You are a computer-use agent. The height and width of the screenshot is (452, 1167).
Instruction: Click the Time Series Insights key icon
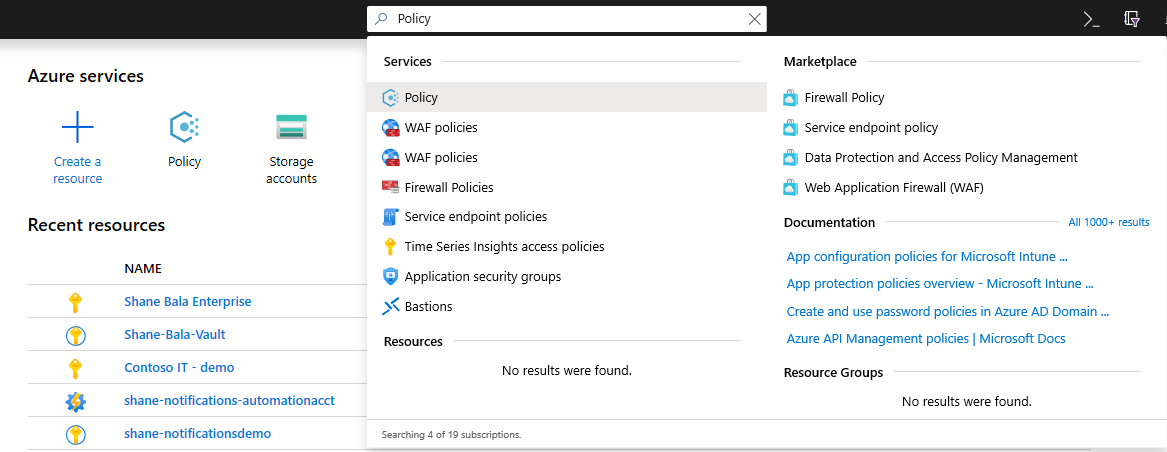click(x=390, y=247)
